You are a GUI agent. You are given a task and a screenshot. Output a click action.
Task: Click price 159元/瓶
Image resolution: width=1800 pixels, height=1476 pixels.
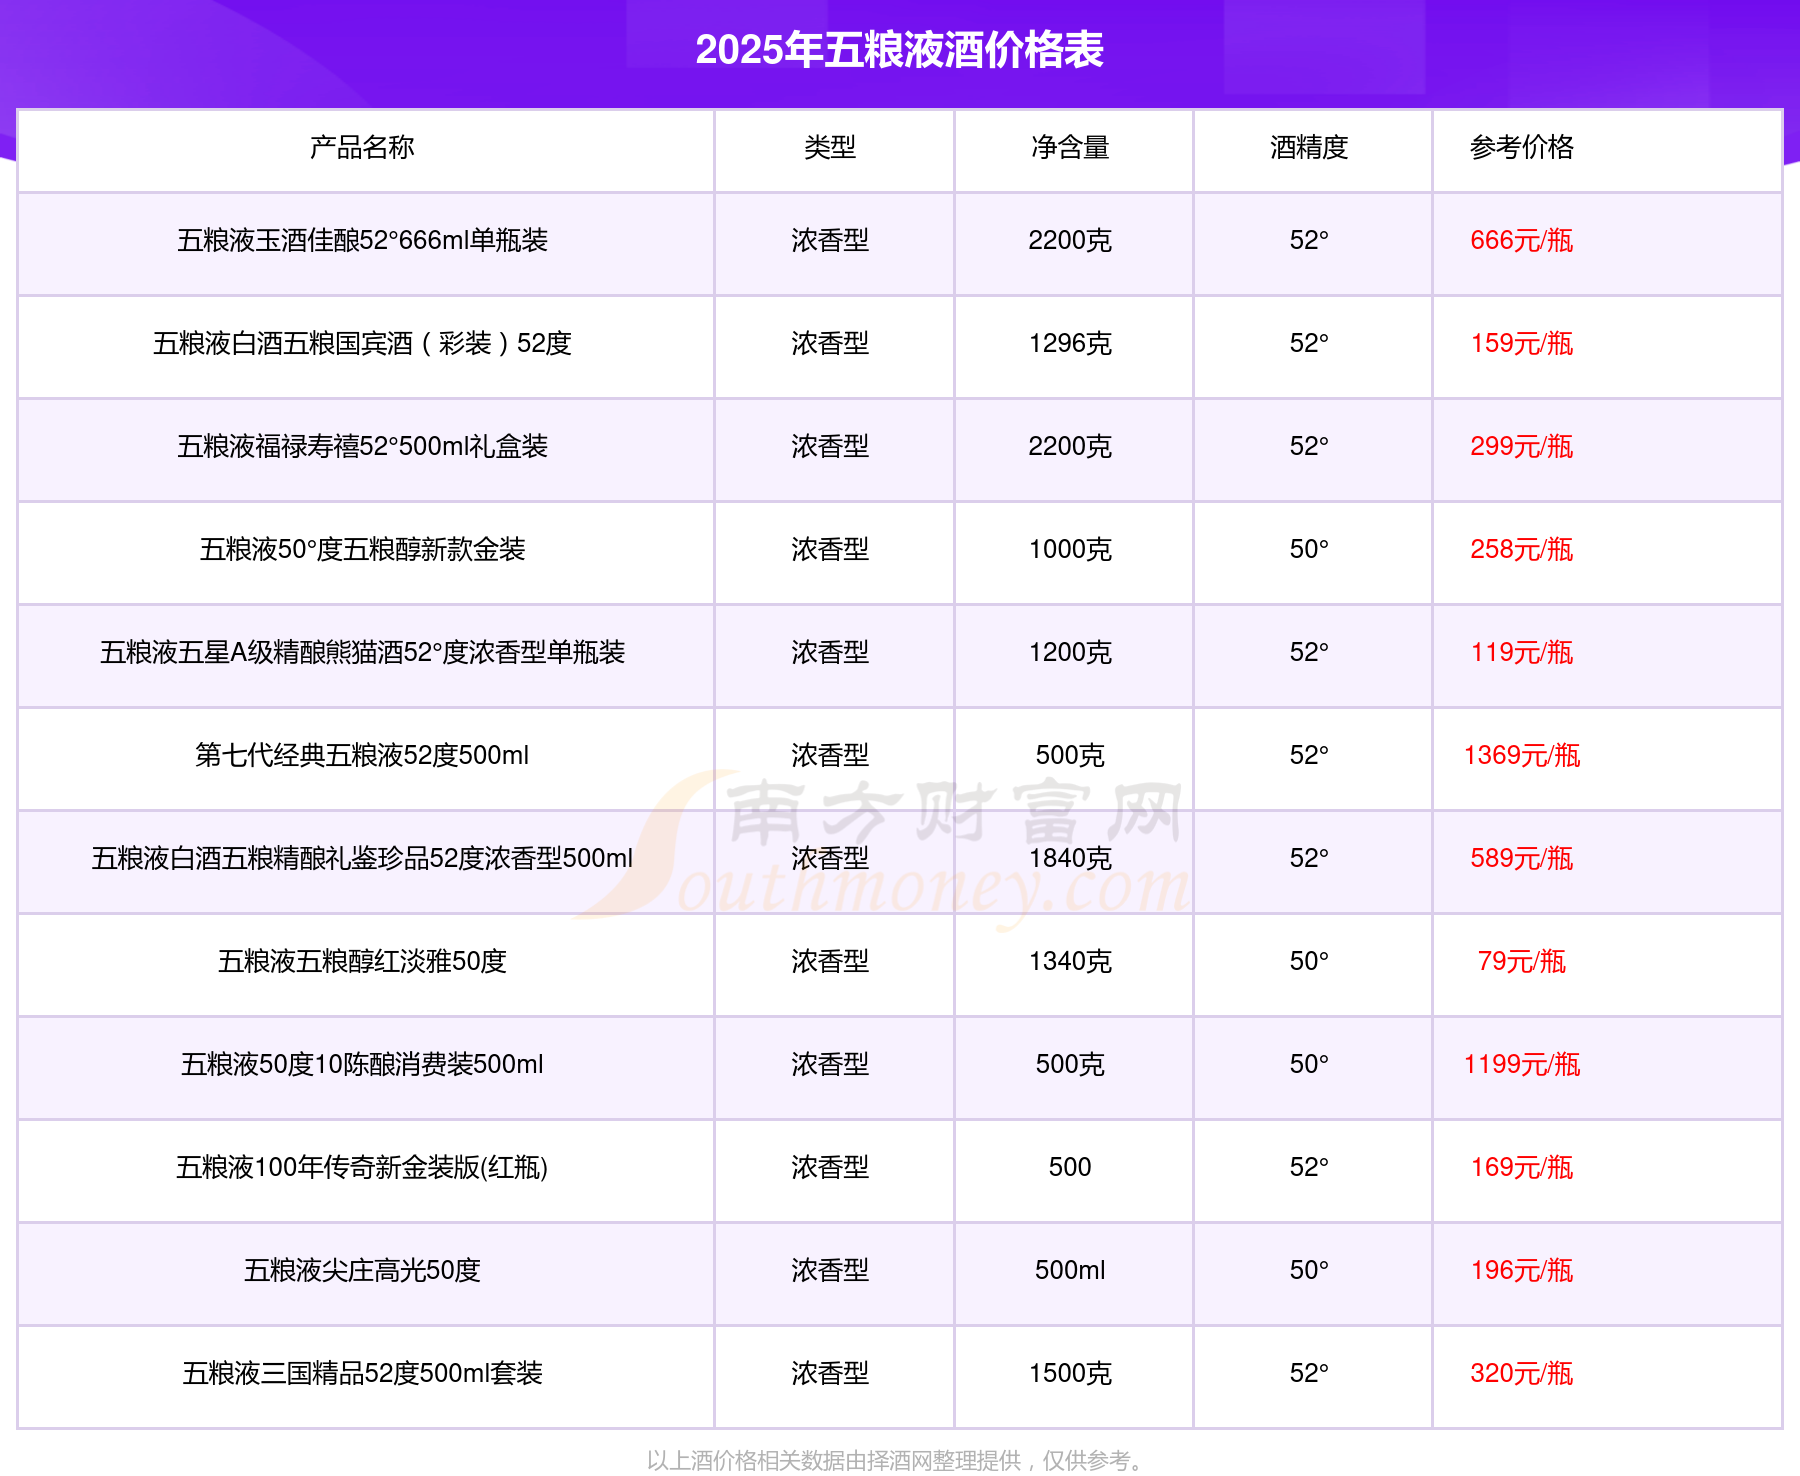tap(1521, 343)
